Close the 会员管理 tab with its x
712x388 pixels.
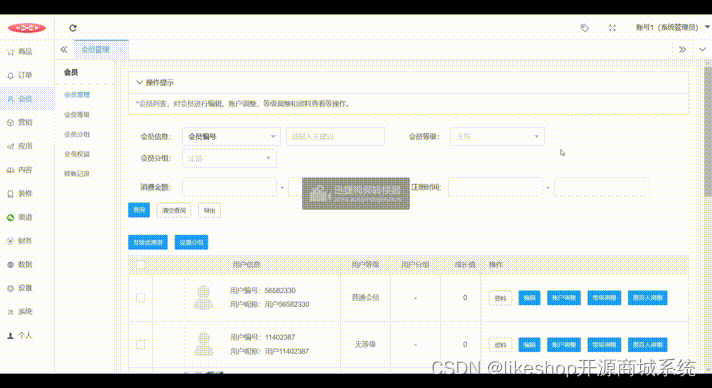pyautogui.click(x=120, y=50)
